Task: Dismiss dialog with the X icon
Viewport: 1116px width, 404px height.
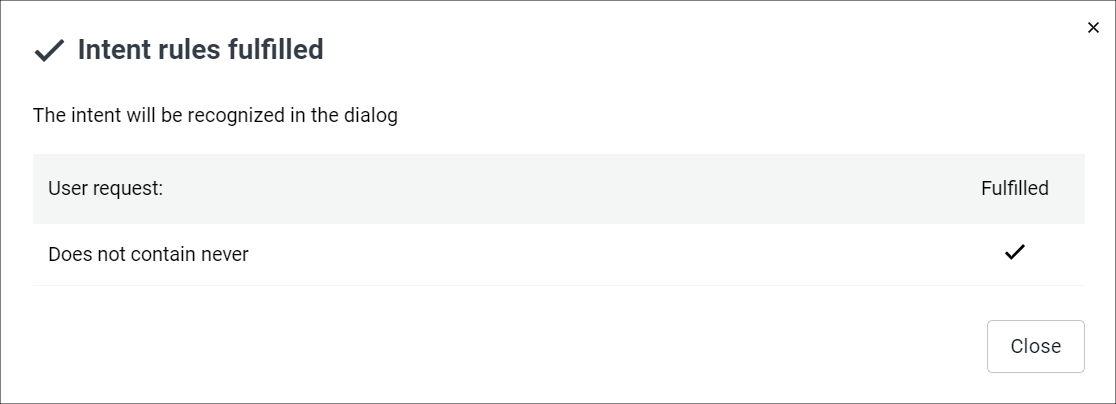Action: 1093,28
